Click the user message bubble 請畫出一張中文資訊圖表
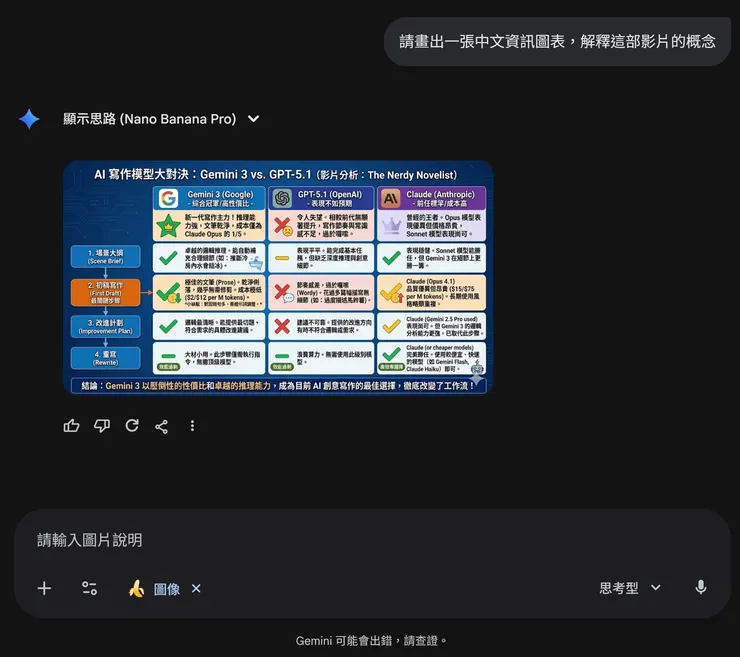This screenshot has height=657, width=740. [557, 42]
